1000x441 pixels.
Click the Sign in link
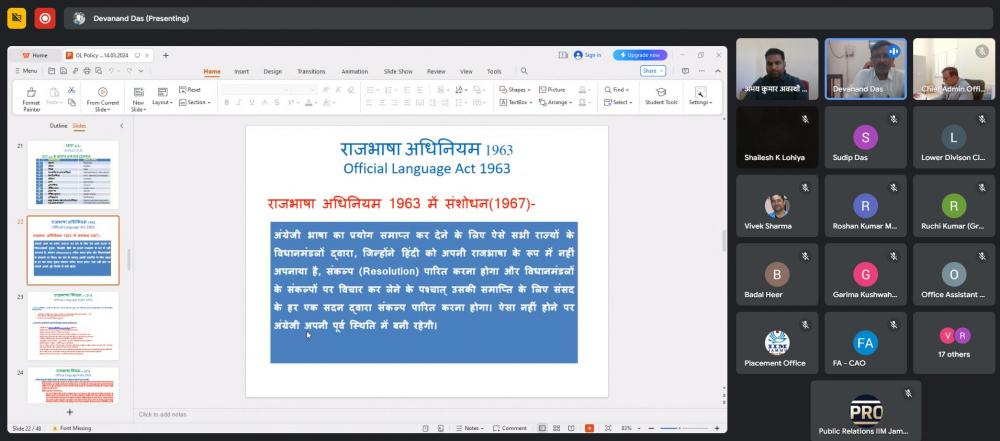(588, 55)
